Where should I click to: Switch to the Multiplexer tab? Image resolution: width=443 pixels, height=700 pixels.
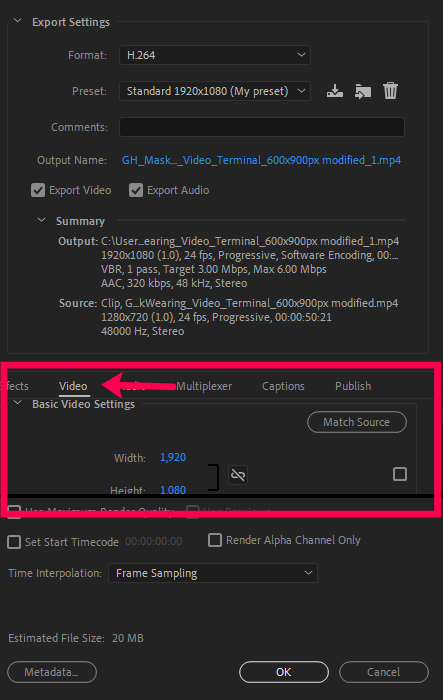pos(204,386)
